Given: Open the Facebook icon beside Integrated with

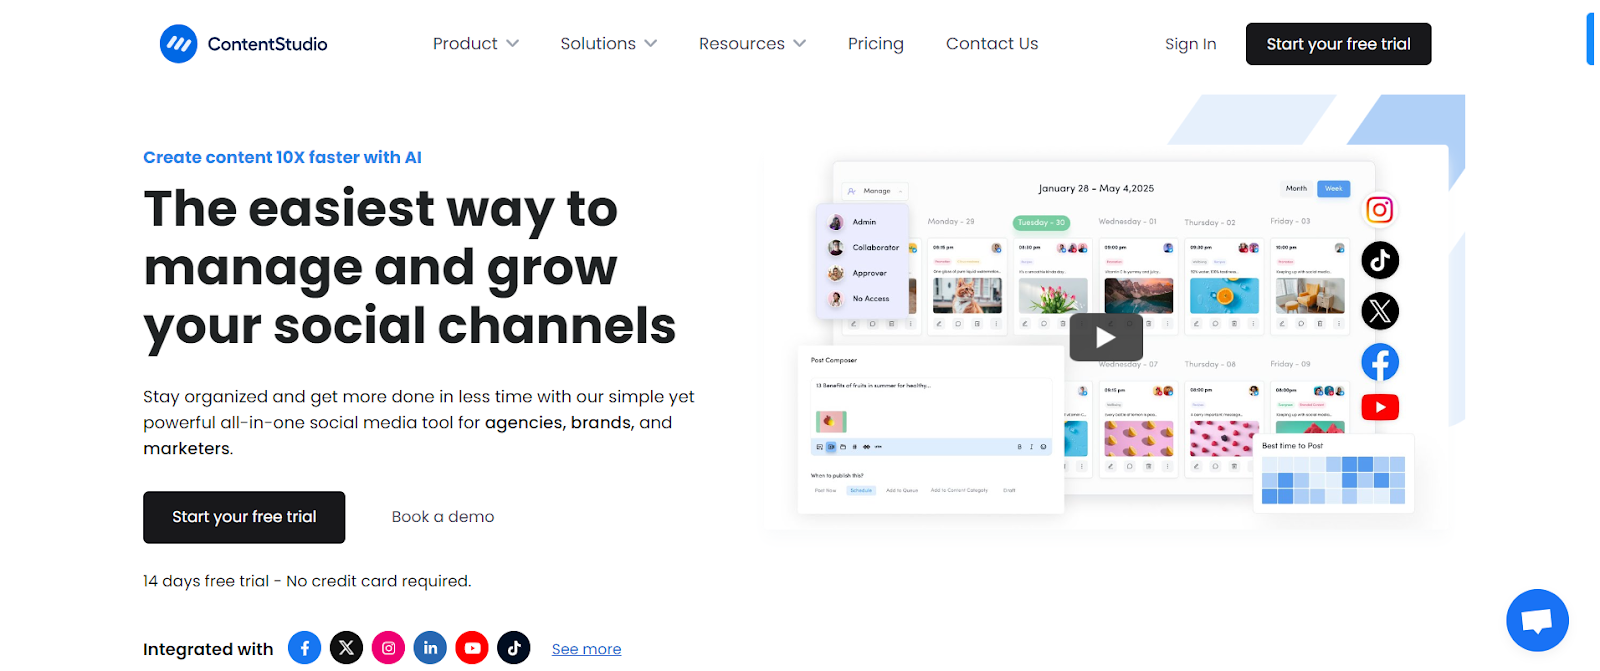Looking at the screenshot, I should (x=305, y=648).
